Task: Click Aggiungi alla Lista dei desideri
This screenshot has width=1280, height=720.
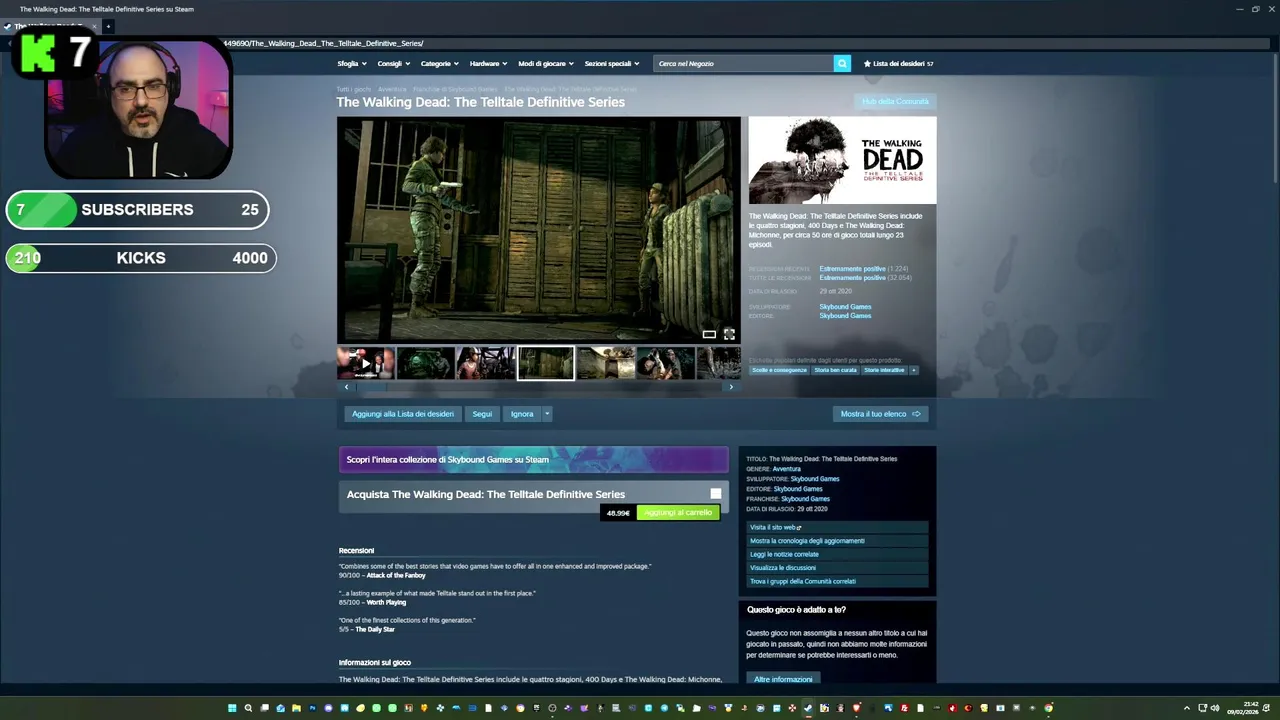Action: (402, 414)
